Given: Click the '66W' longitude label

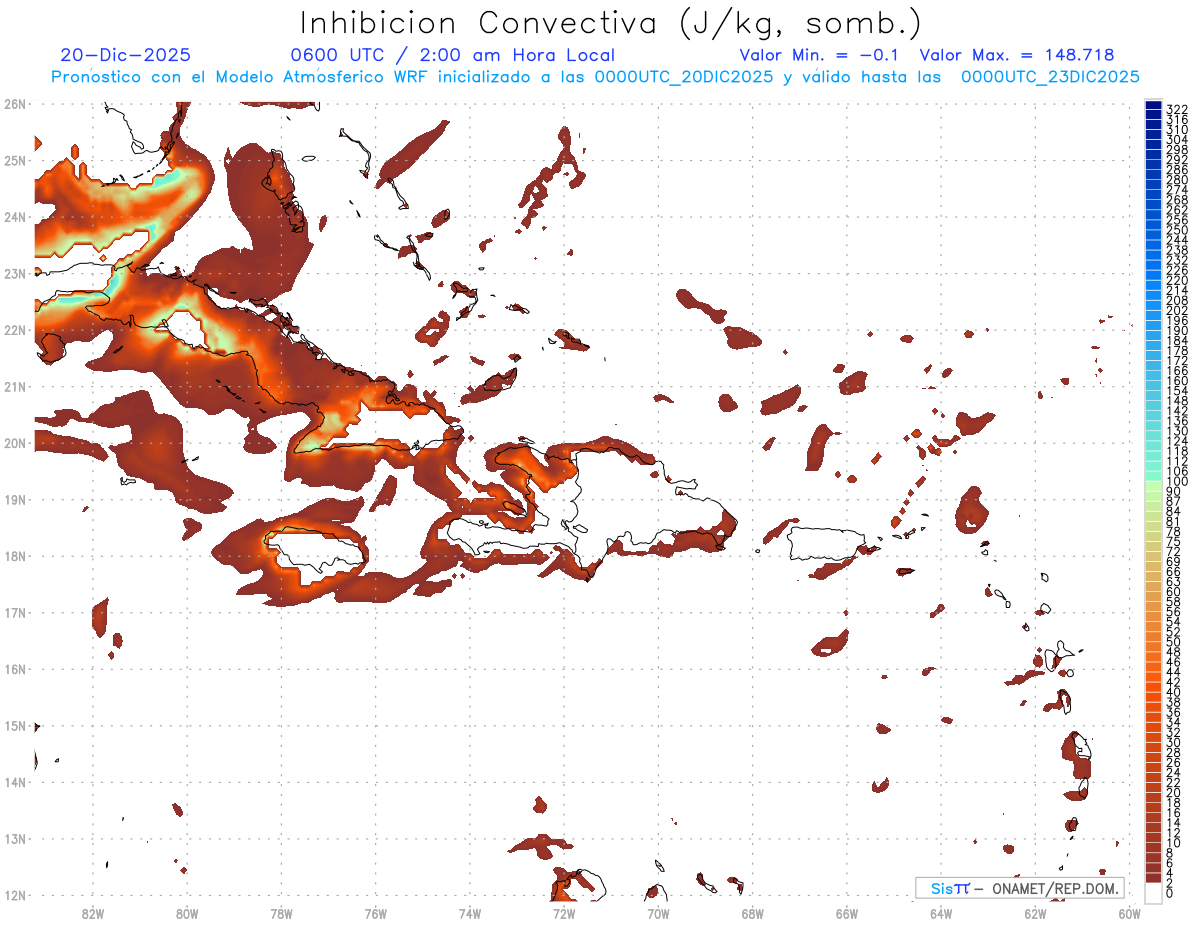Looking at the screenshot, I should coord(847,912).
